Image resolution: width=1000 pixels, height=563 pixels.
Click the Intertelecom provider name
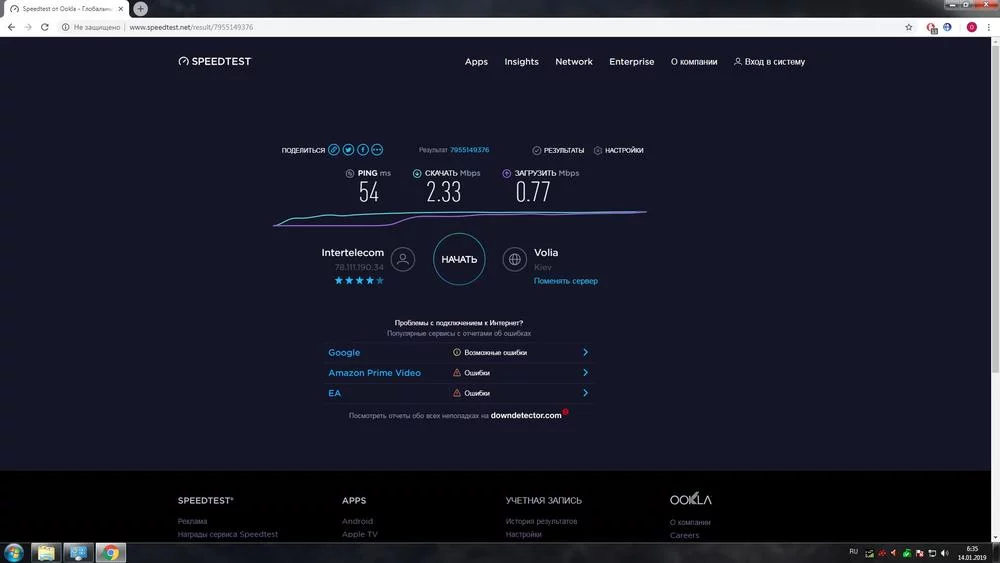[x=353, y=252]
